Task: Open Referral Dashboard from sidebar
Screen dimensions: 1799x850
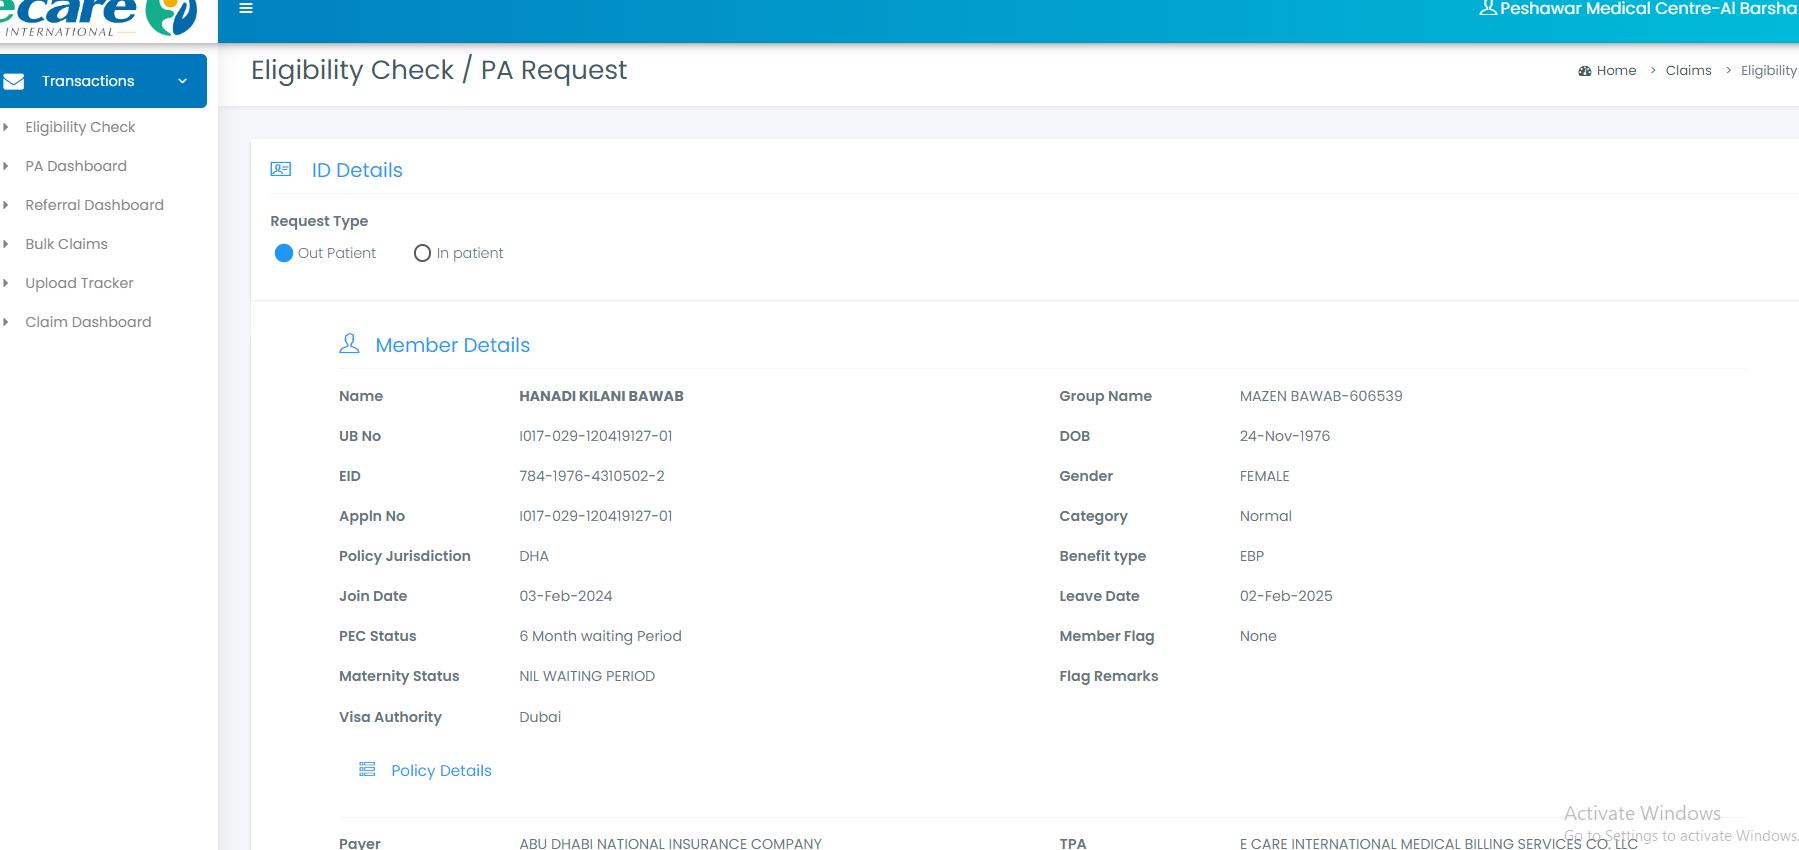Action: pos(94,205)
